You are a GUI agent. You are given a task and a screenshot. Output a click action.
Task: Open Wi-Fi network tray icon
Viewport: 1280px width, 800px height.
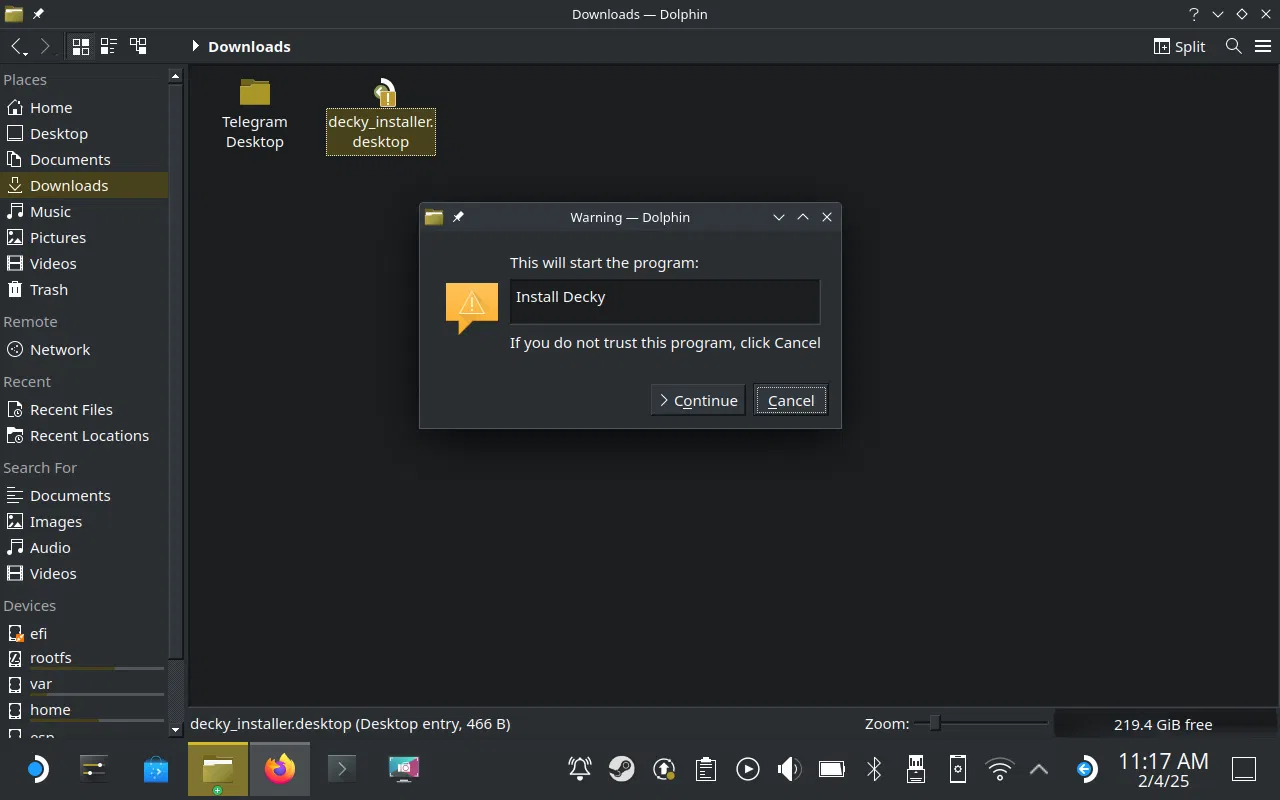point(1000,769)
